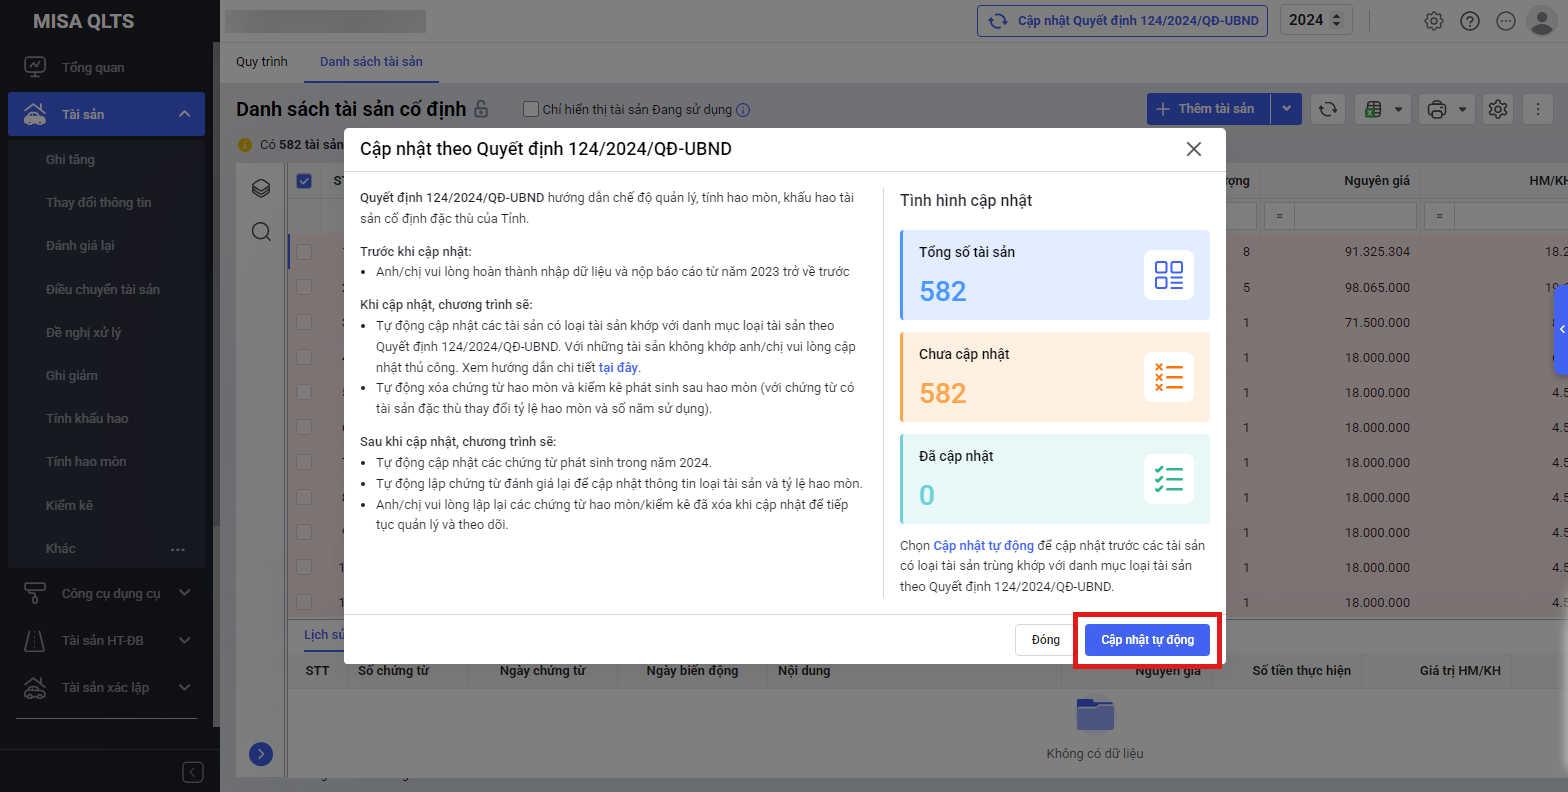Click the search magnifier icon
This screenshot has width=1568, height=792.
[x=261, y=232]
